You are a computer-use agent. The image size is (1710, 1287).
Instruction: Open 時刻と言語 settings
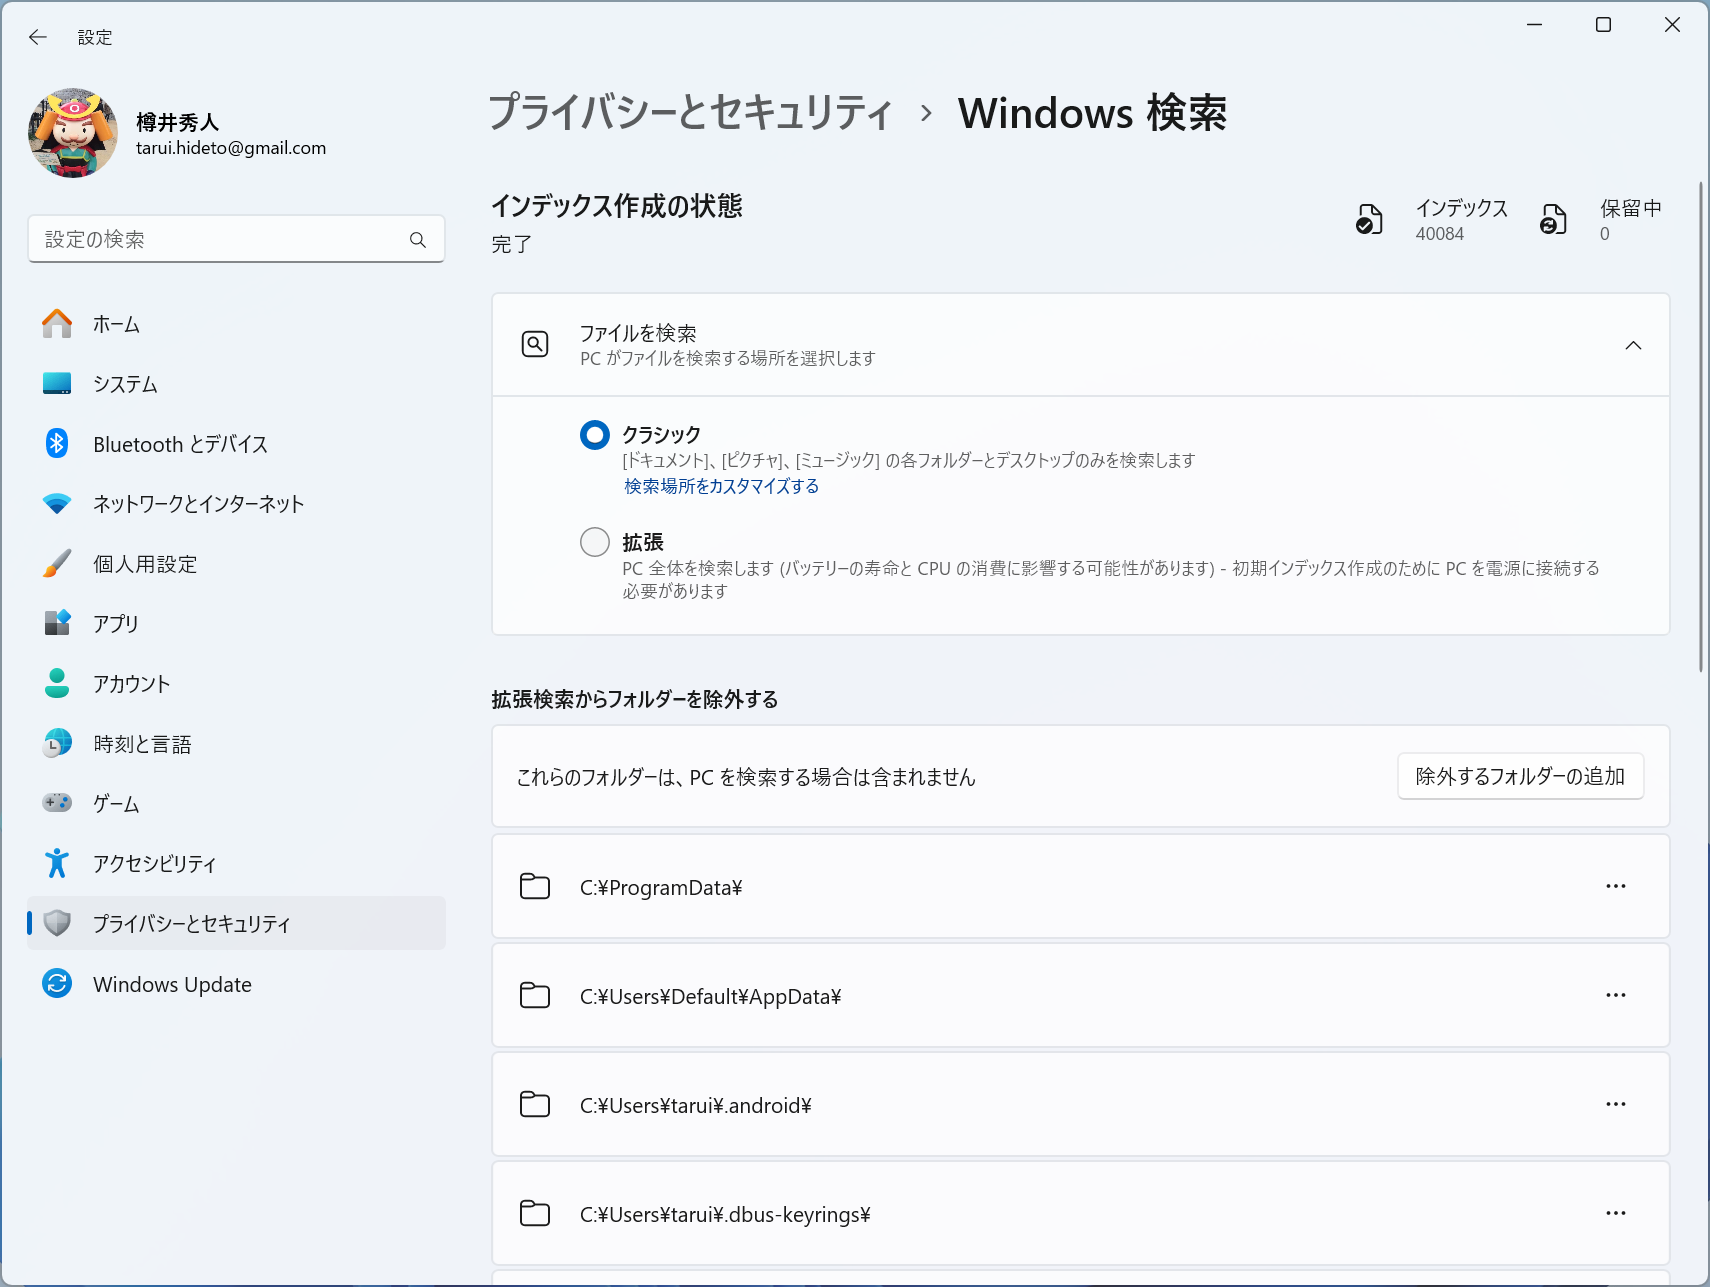[x=141, y=743]
